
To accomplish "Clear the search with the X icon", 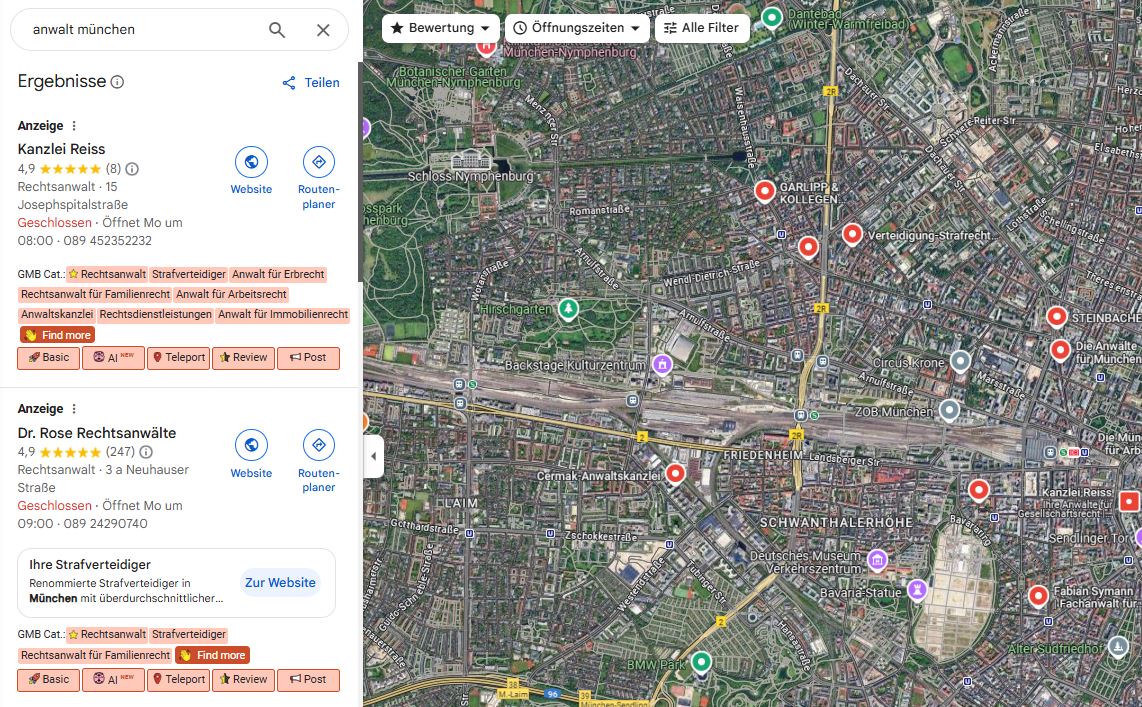I will click(323, 30).
